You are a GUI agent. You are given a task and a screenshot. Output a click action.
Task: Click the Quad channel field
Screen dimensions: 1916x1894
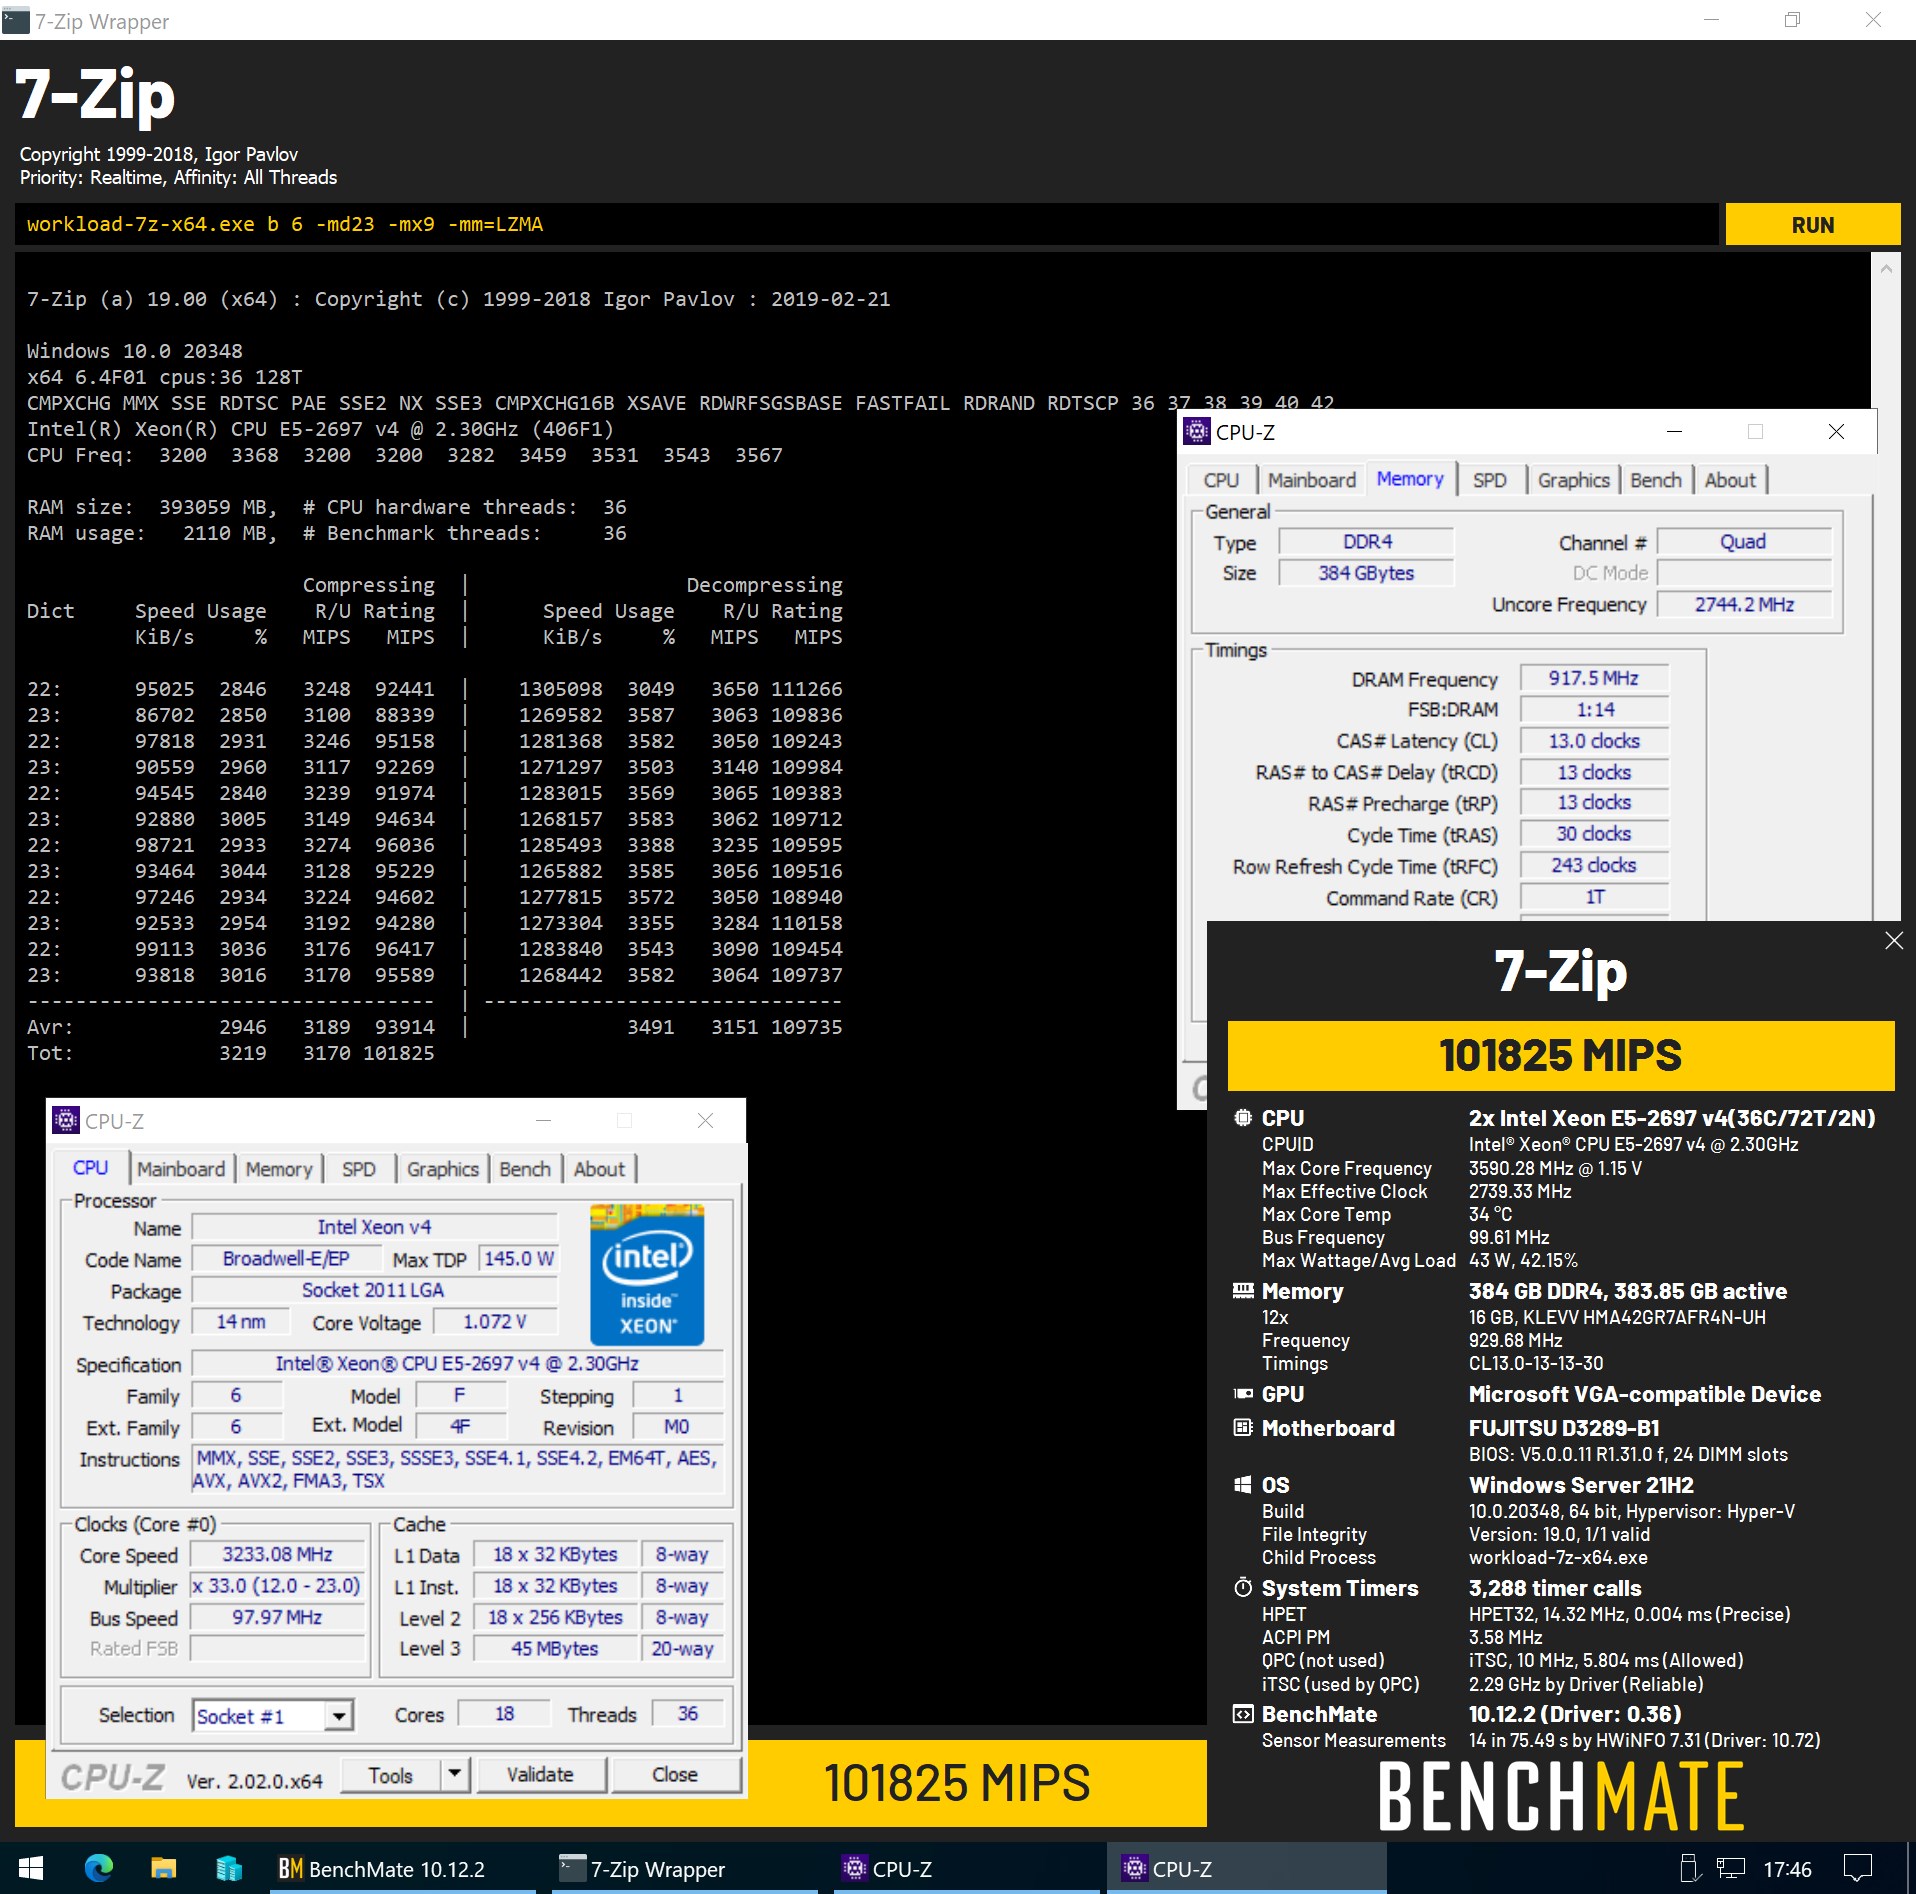(1743, 542)
